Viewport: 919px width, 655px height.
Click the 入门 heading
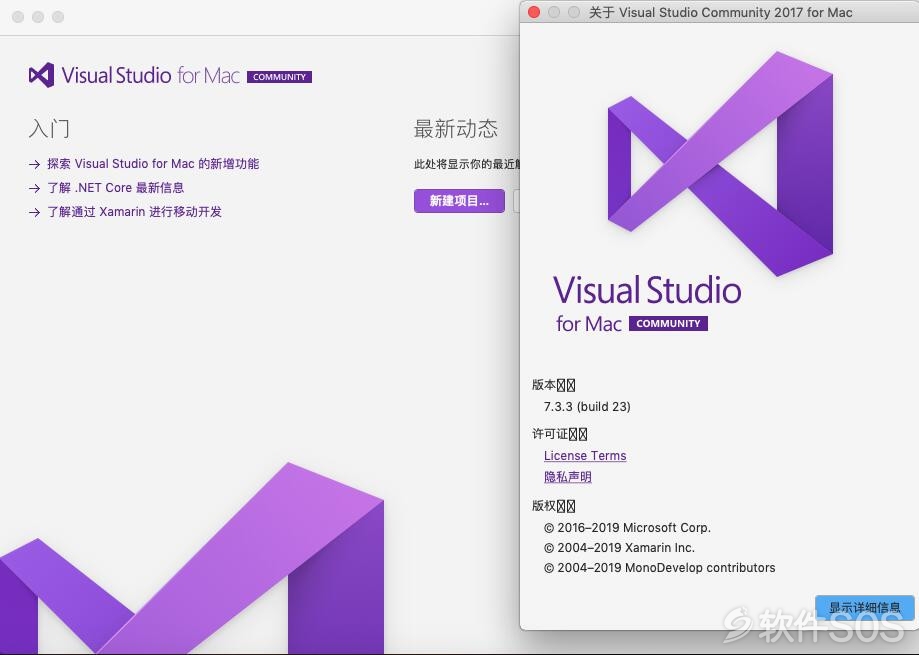point(49,128)
